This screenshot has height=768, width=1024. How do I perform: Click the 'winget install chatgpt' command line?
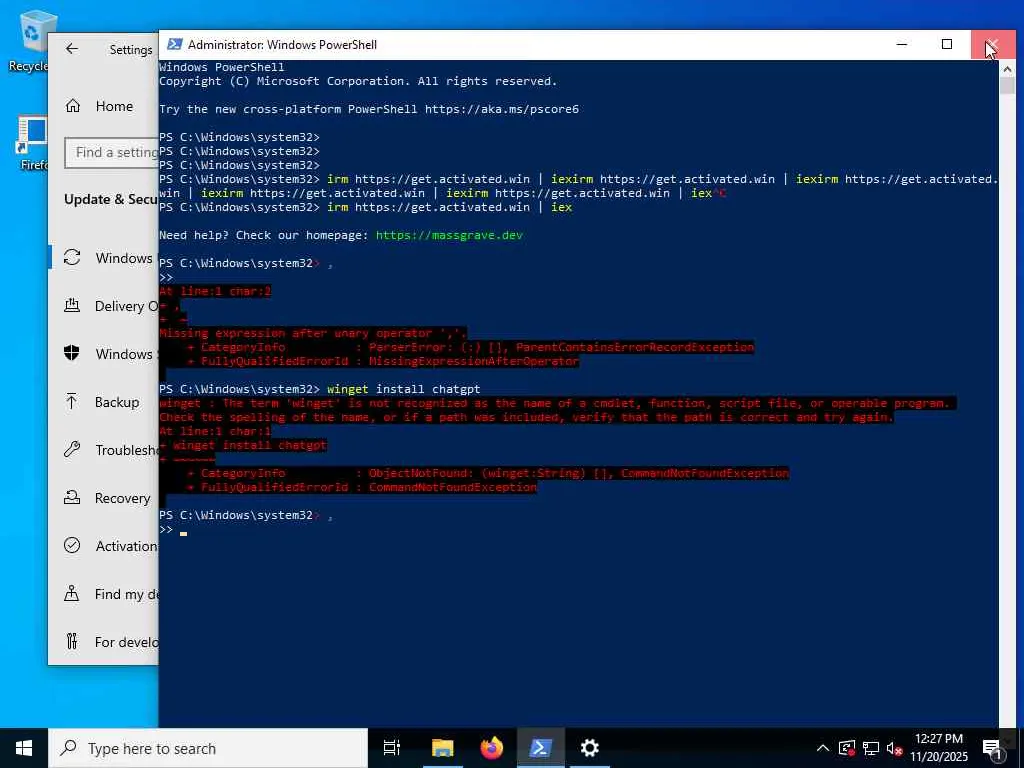[x=404, y=389]
